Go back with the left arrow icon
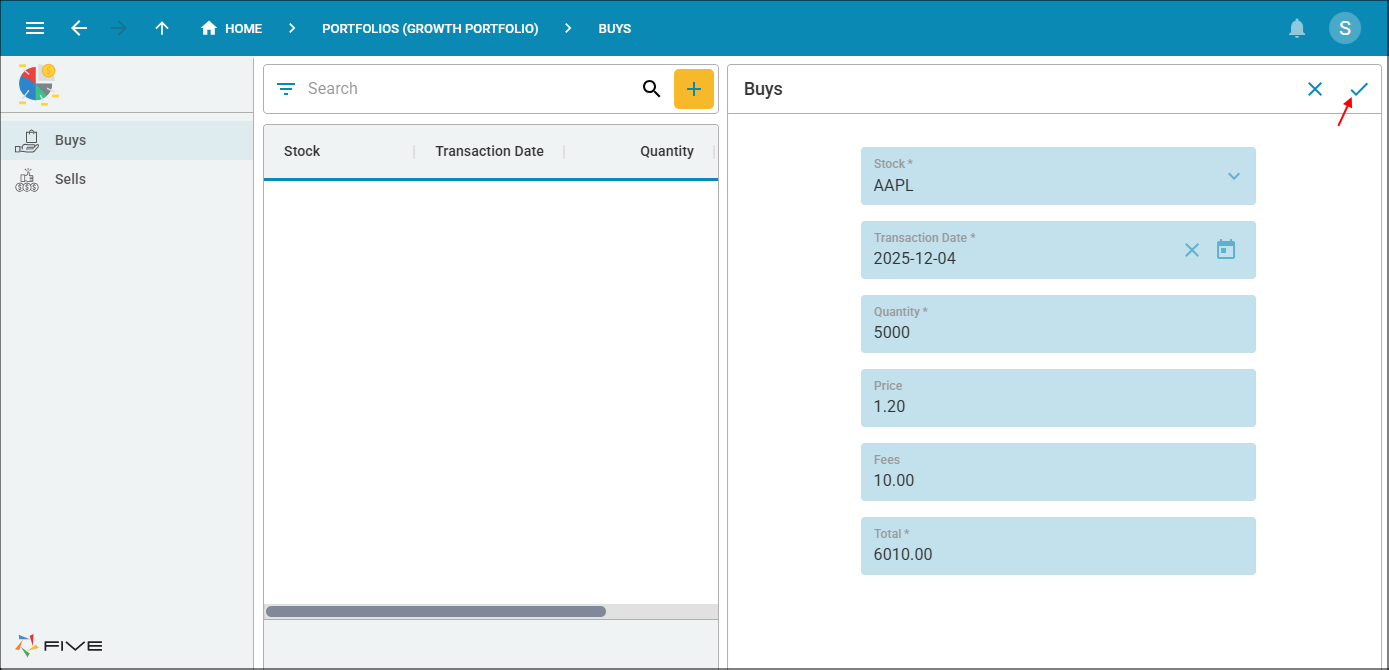This screenshot has width=1389, height=670. [79, 28]
